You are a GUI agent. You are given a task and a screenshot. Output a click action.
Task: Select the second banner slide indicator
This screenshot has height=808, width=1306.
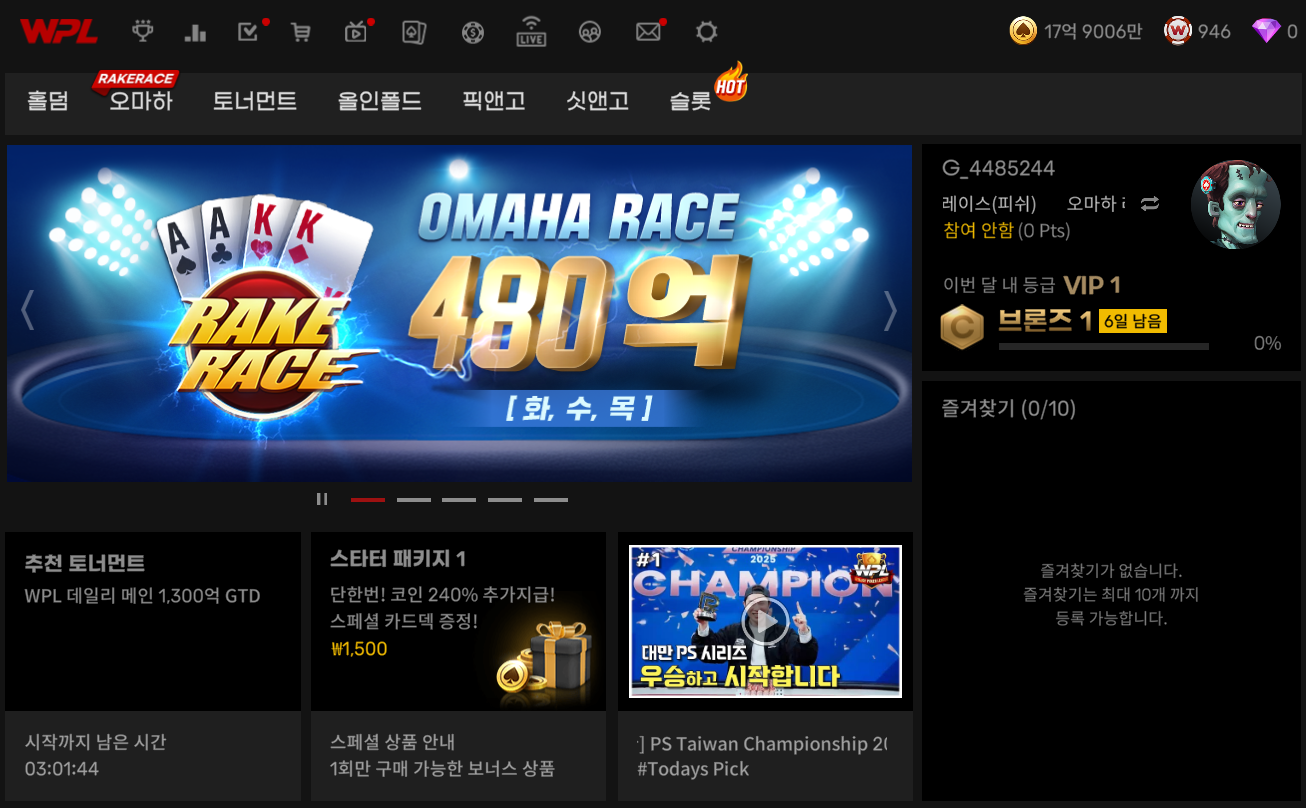point(413,499)
